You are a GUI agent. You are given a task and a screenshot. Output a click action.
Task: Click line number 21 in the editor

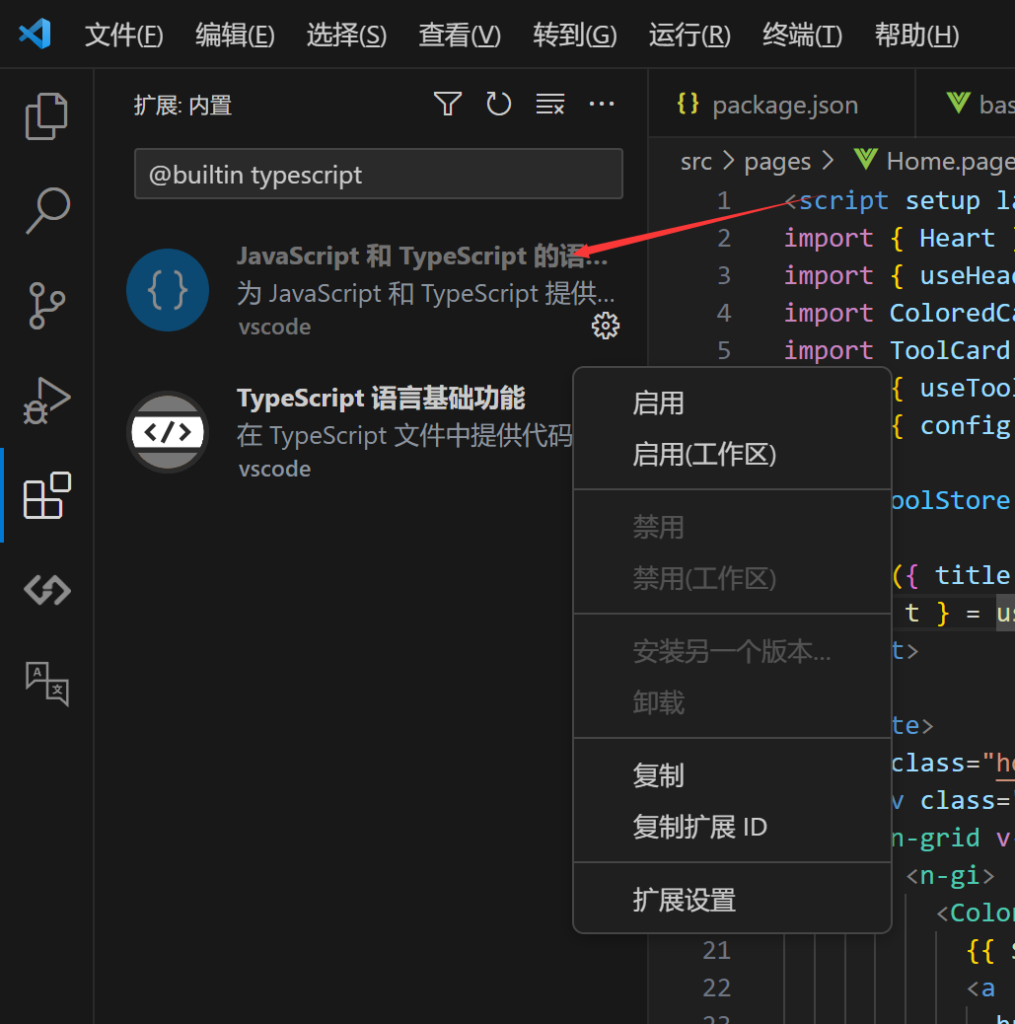716,950
